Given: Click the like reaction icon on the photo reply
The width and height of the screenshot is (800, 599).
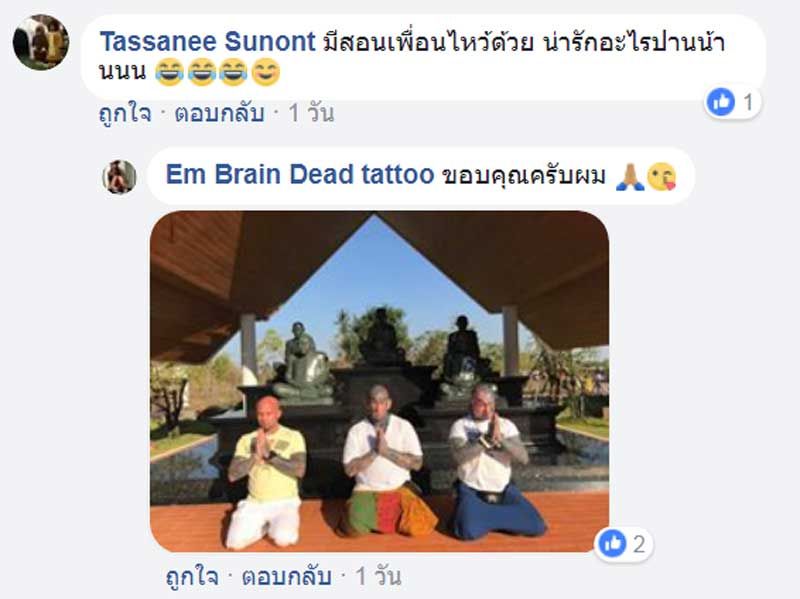Looking at the screenshot, I should [x=612, y=543].
